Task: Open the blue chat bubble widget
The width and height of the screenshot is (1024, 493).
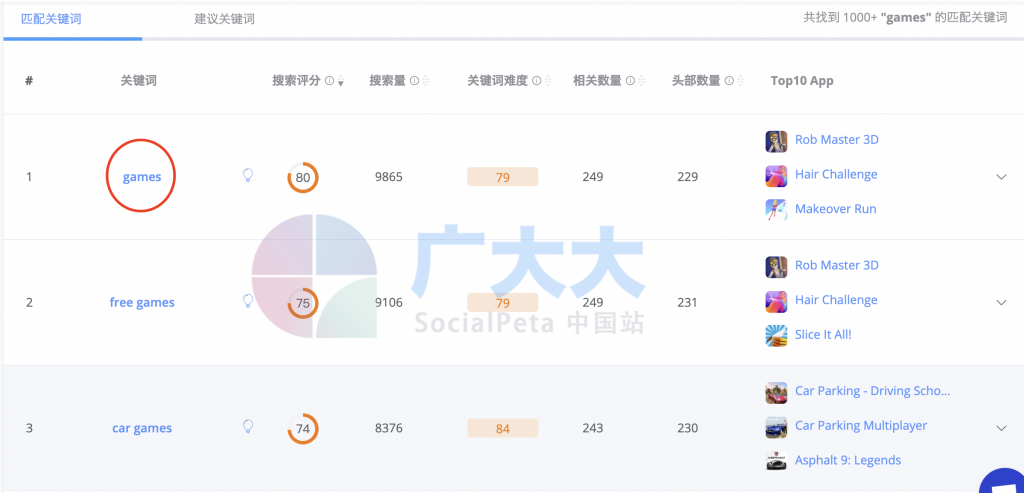Action: 1004,482
